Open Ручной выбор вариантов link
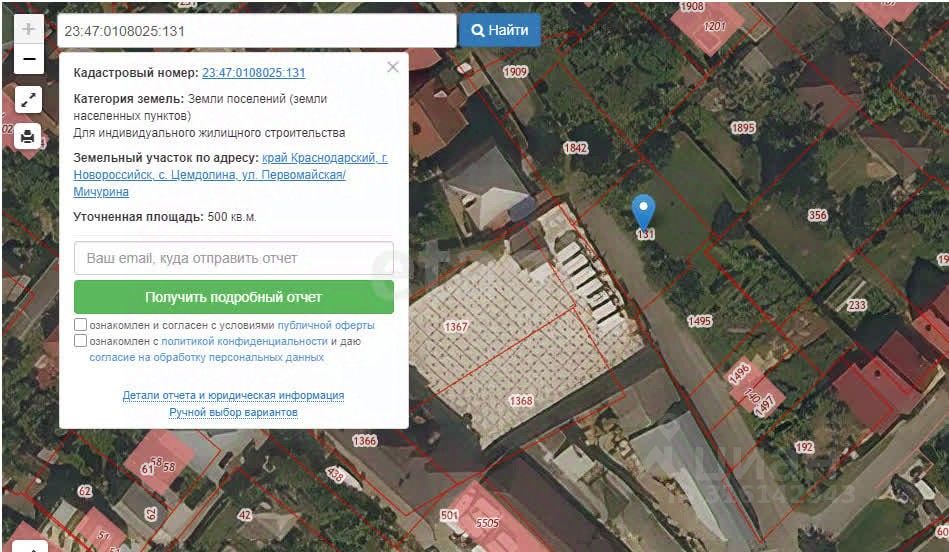Viewport: 949px width, 552px height. click(x=233, y=412)
